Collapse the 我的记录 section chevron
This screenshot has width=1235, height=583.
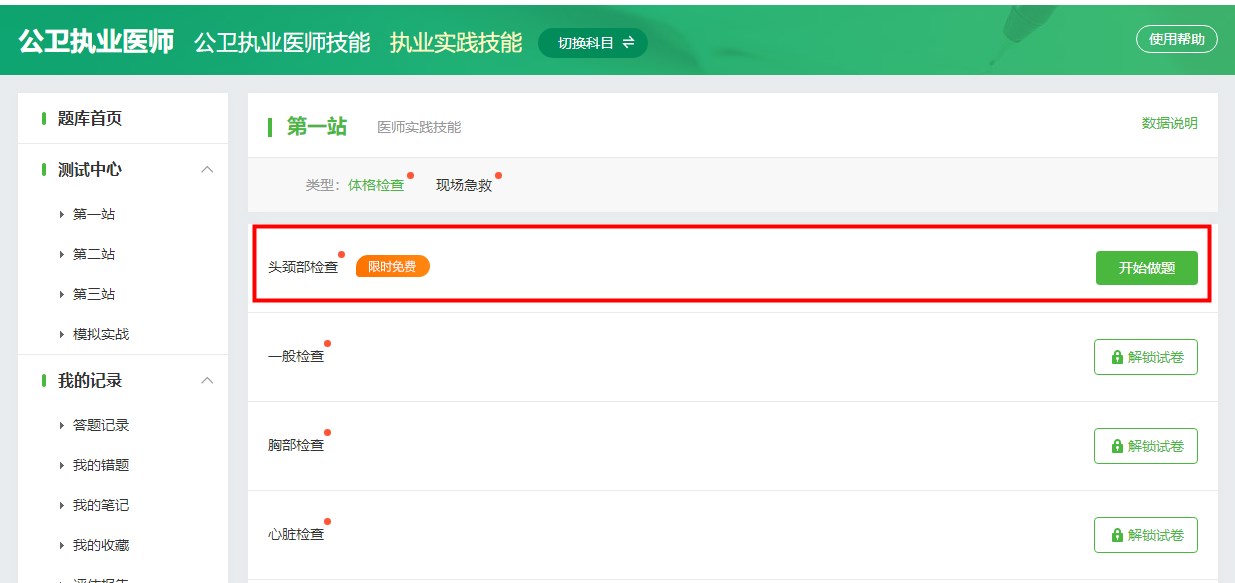coord(207,380)
